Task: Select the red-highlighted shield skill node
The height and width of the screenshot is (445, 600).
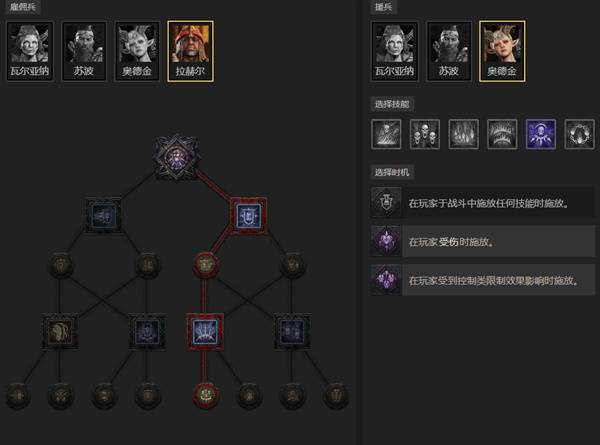Action: click(248, 216)
